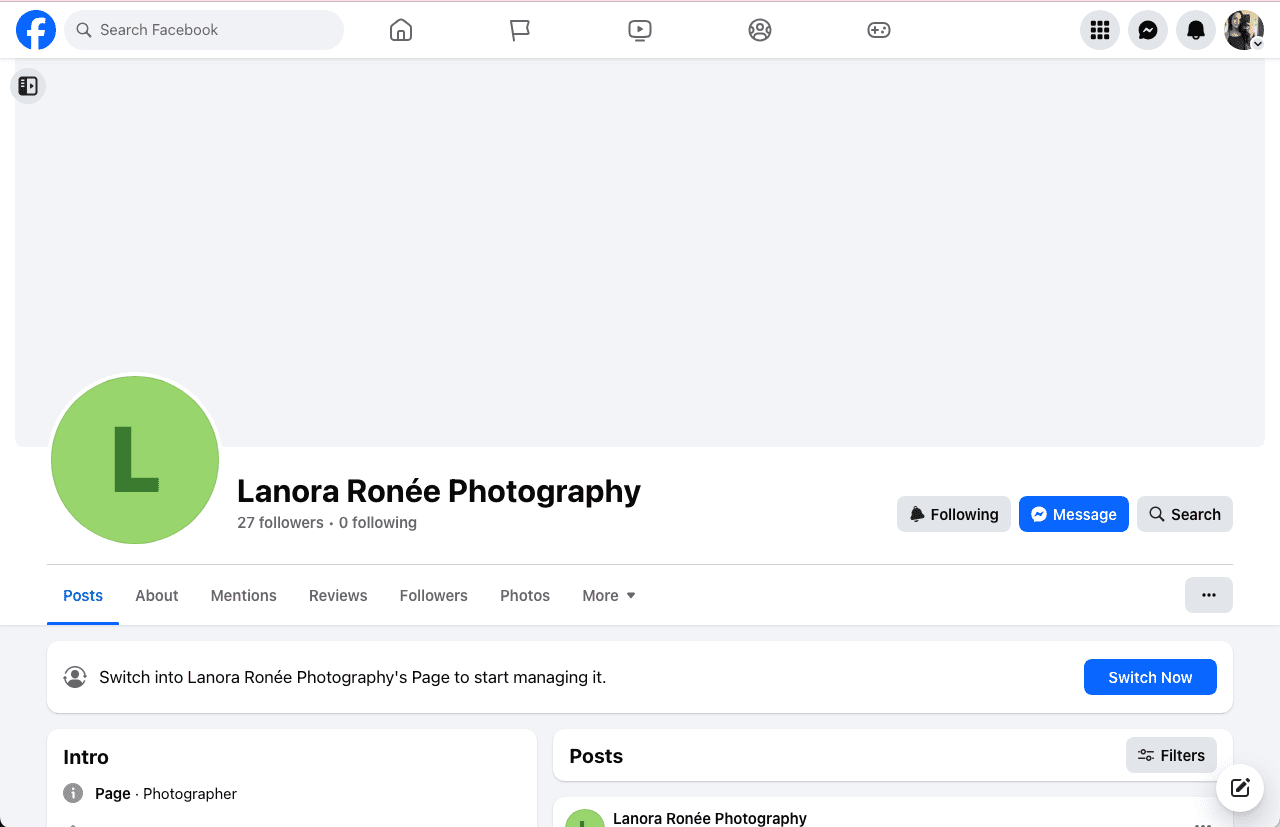This screenshot has height=827, width=1280.
Task: Open the Messenger icon in top bar
Action: [x=1148, y=30]
